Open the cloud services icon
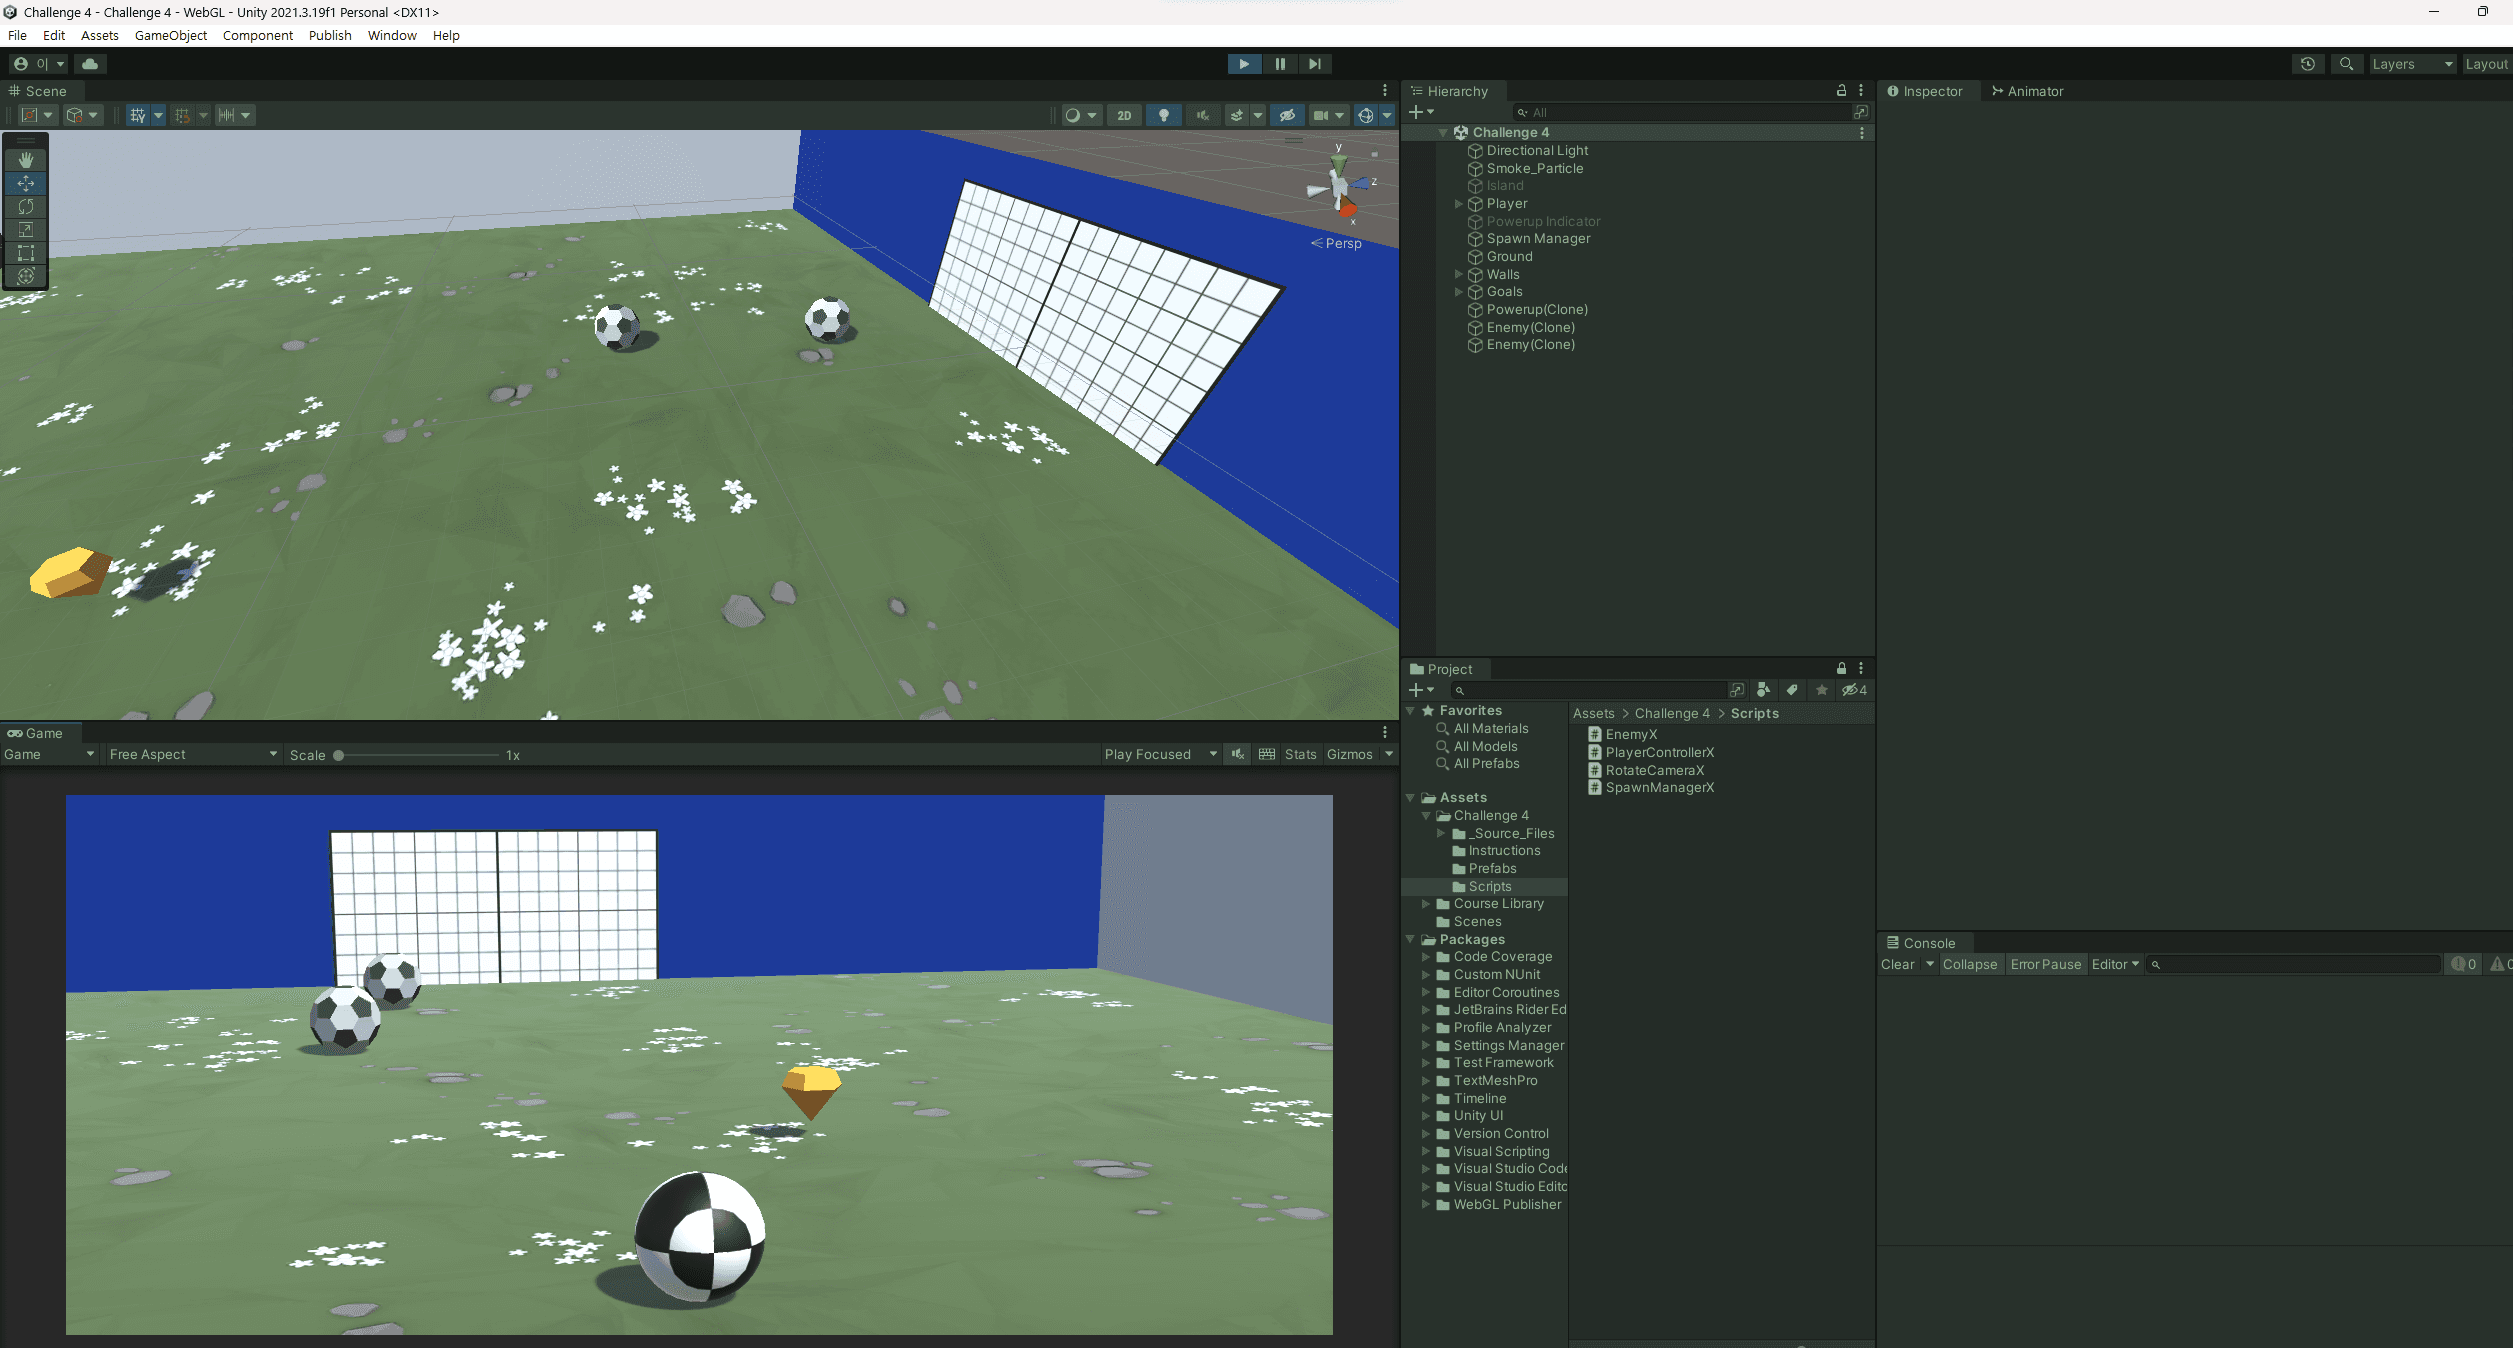The height and width of the screenshot is (1348, 2513). pos(90,64)
